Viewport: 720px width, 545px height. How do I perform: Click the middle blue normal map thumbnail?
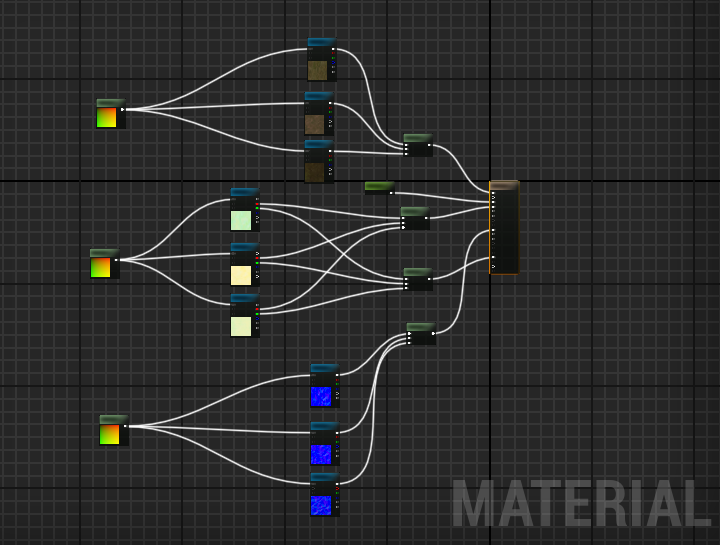pos(321,454)
